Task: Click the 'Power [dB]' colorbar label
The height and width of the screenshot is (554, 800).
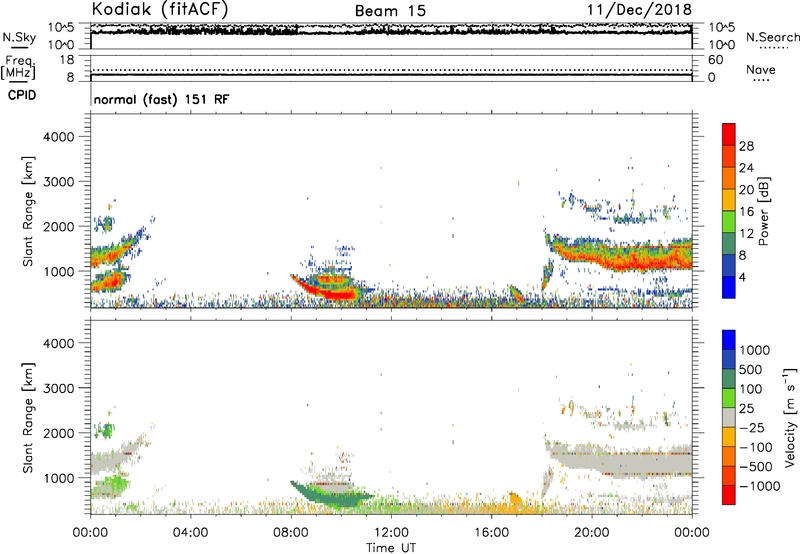Action: (763, 211)
